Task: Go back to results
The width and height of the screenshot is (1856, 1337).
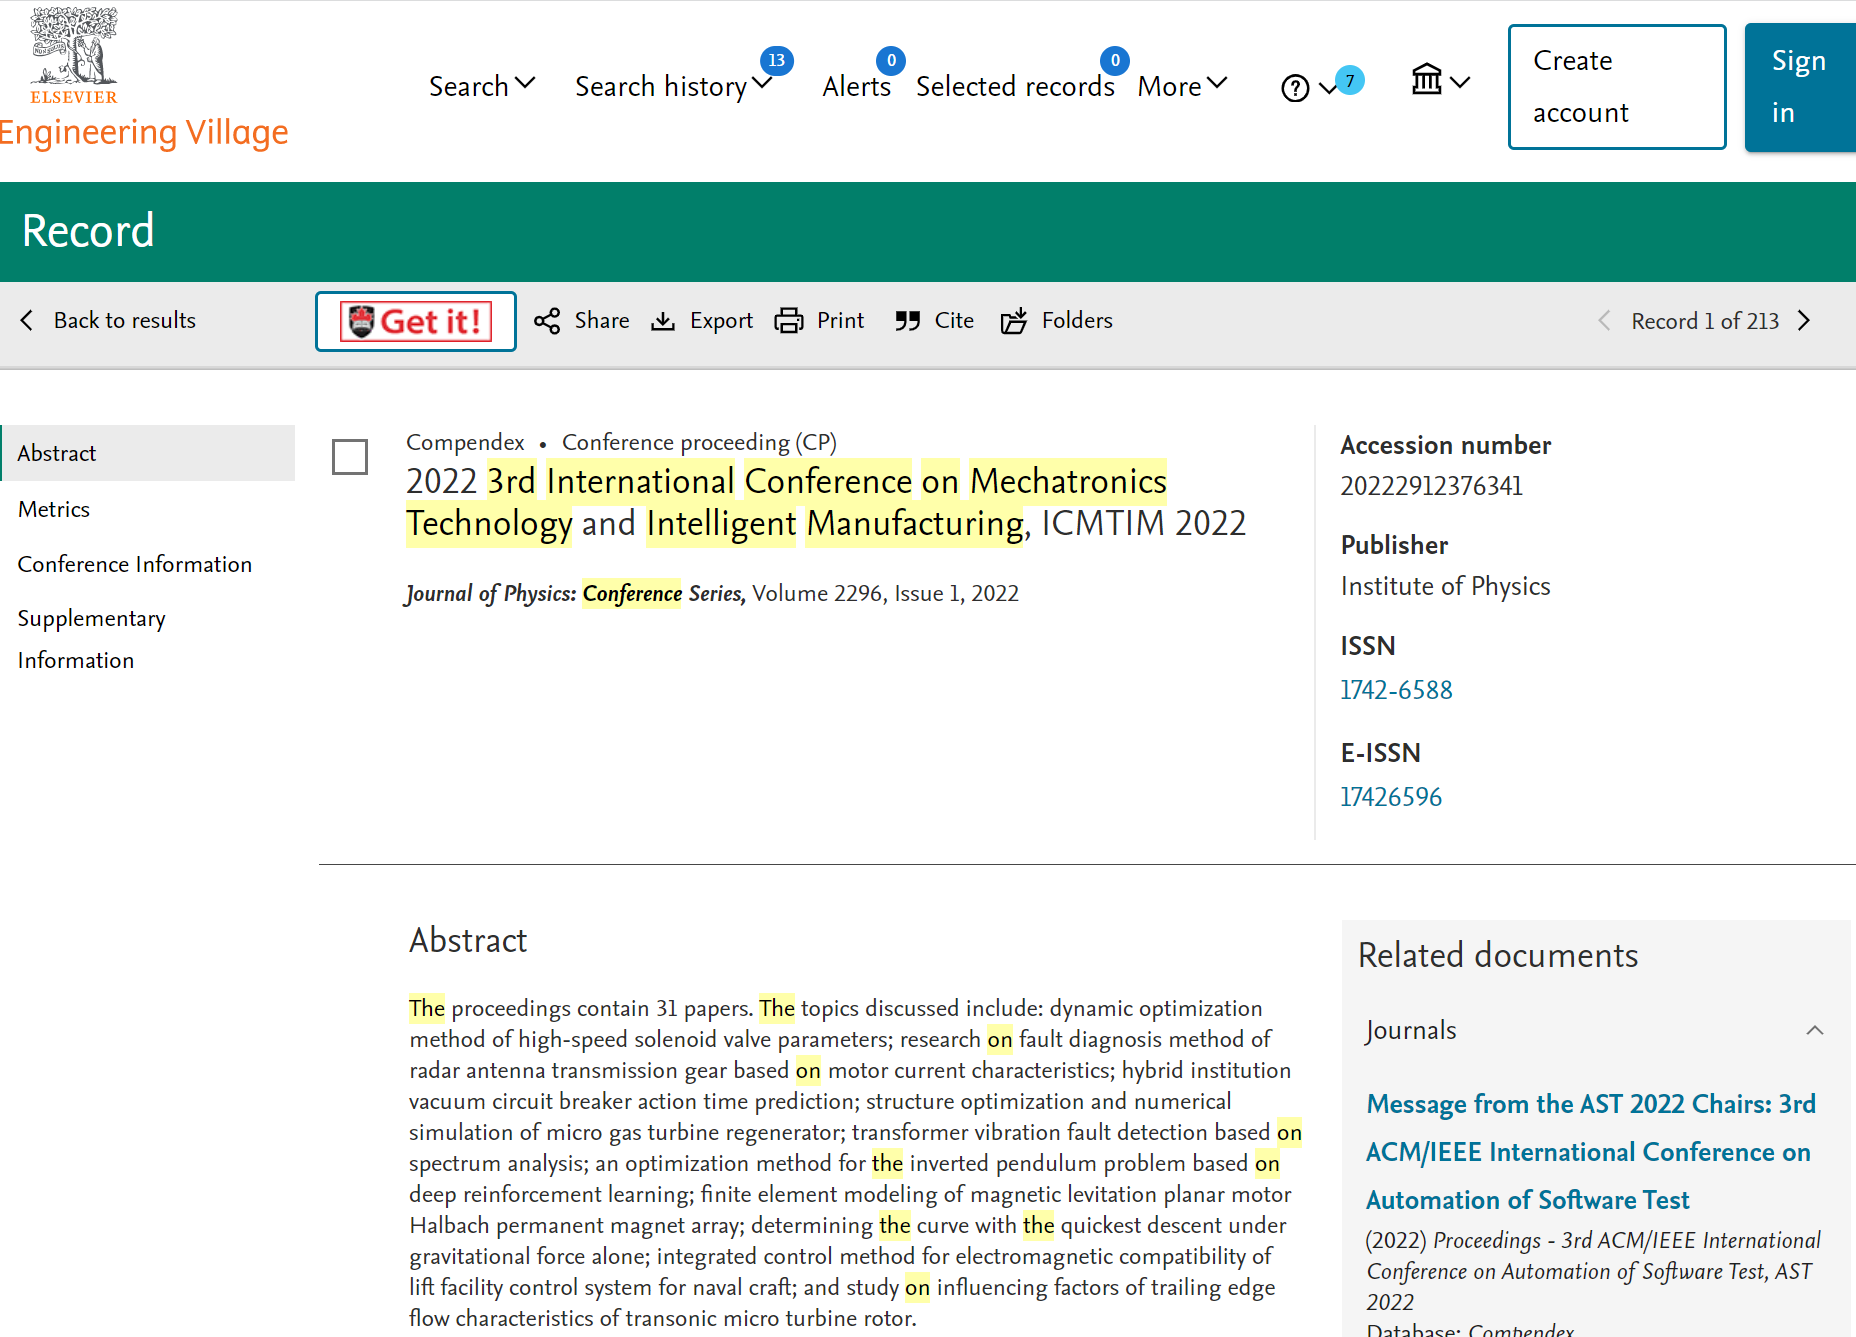Action: pyautogui.click(x=108, y=320)
